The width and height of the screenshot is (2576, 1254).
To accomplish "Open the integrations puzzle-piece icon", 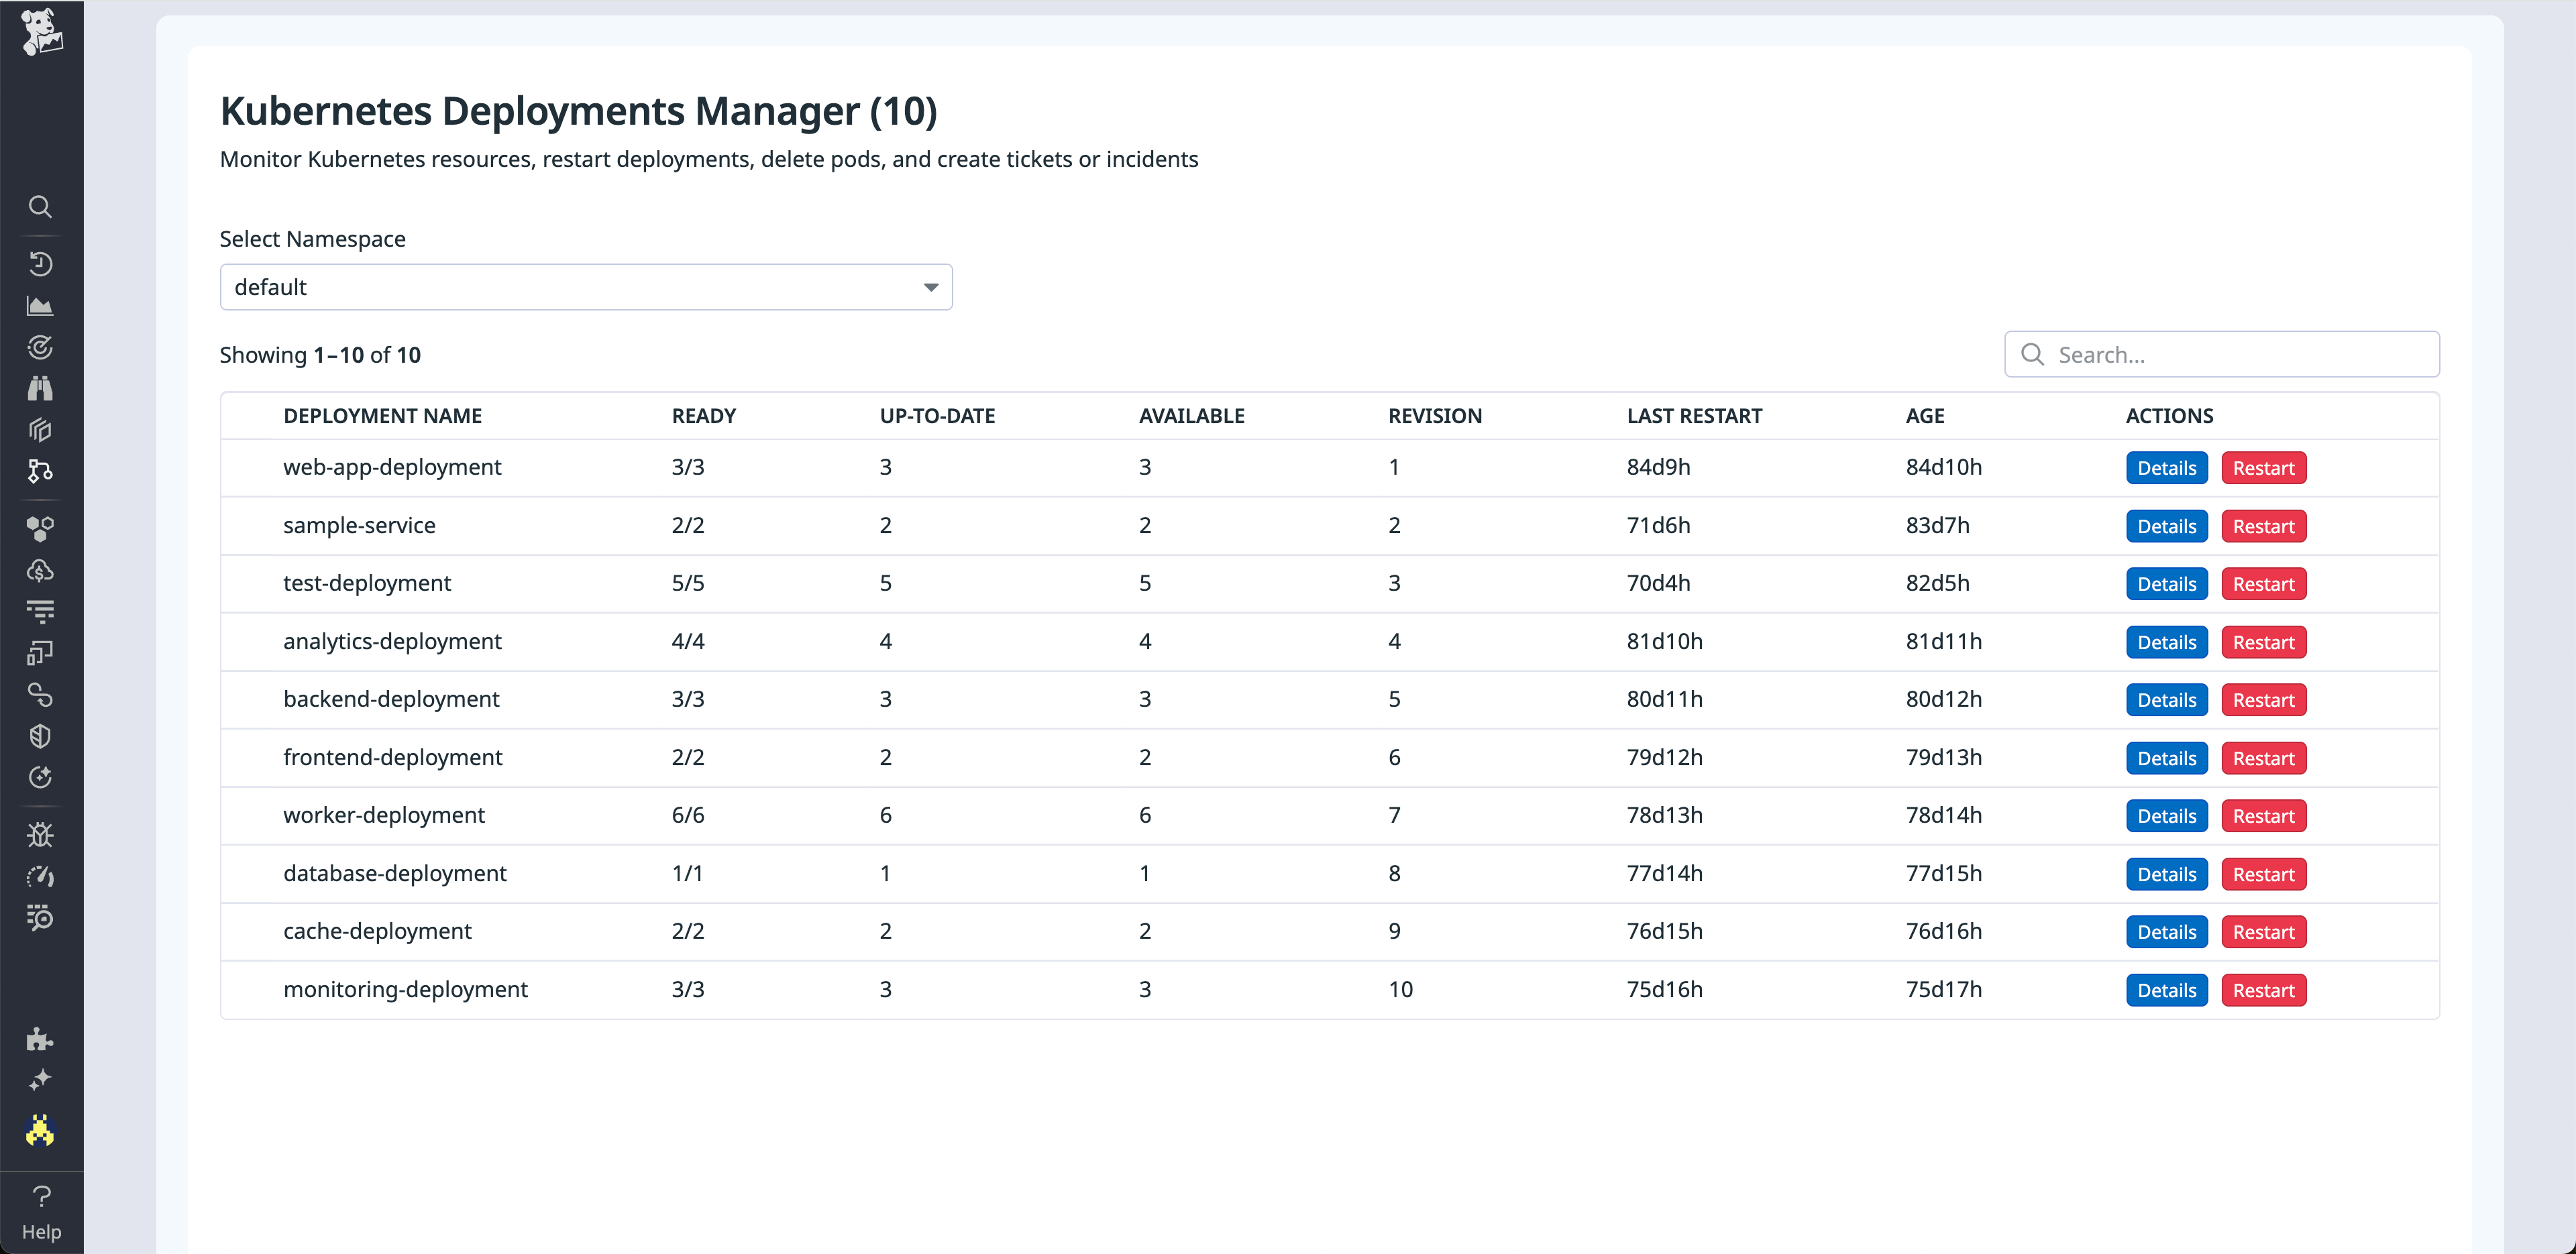I will (x=41, y=1040).
